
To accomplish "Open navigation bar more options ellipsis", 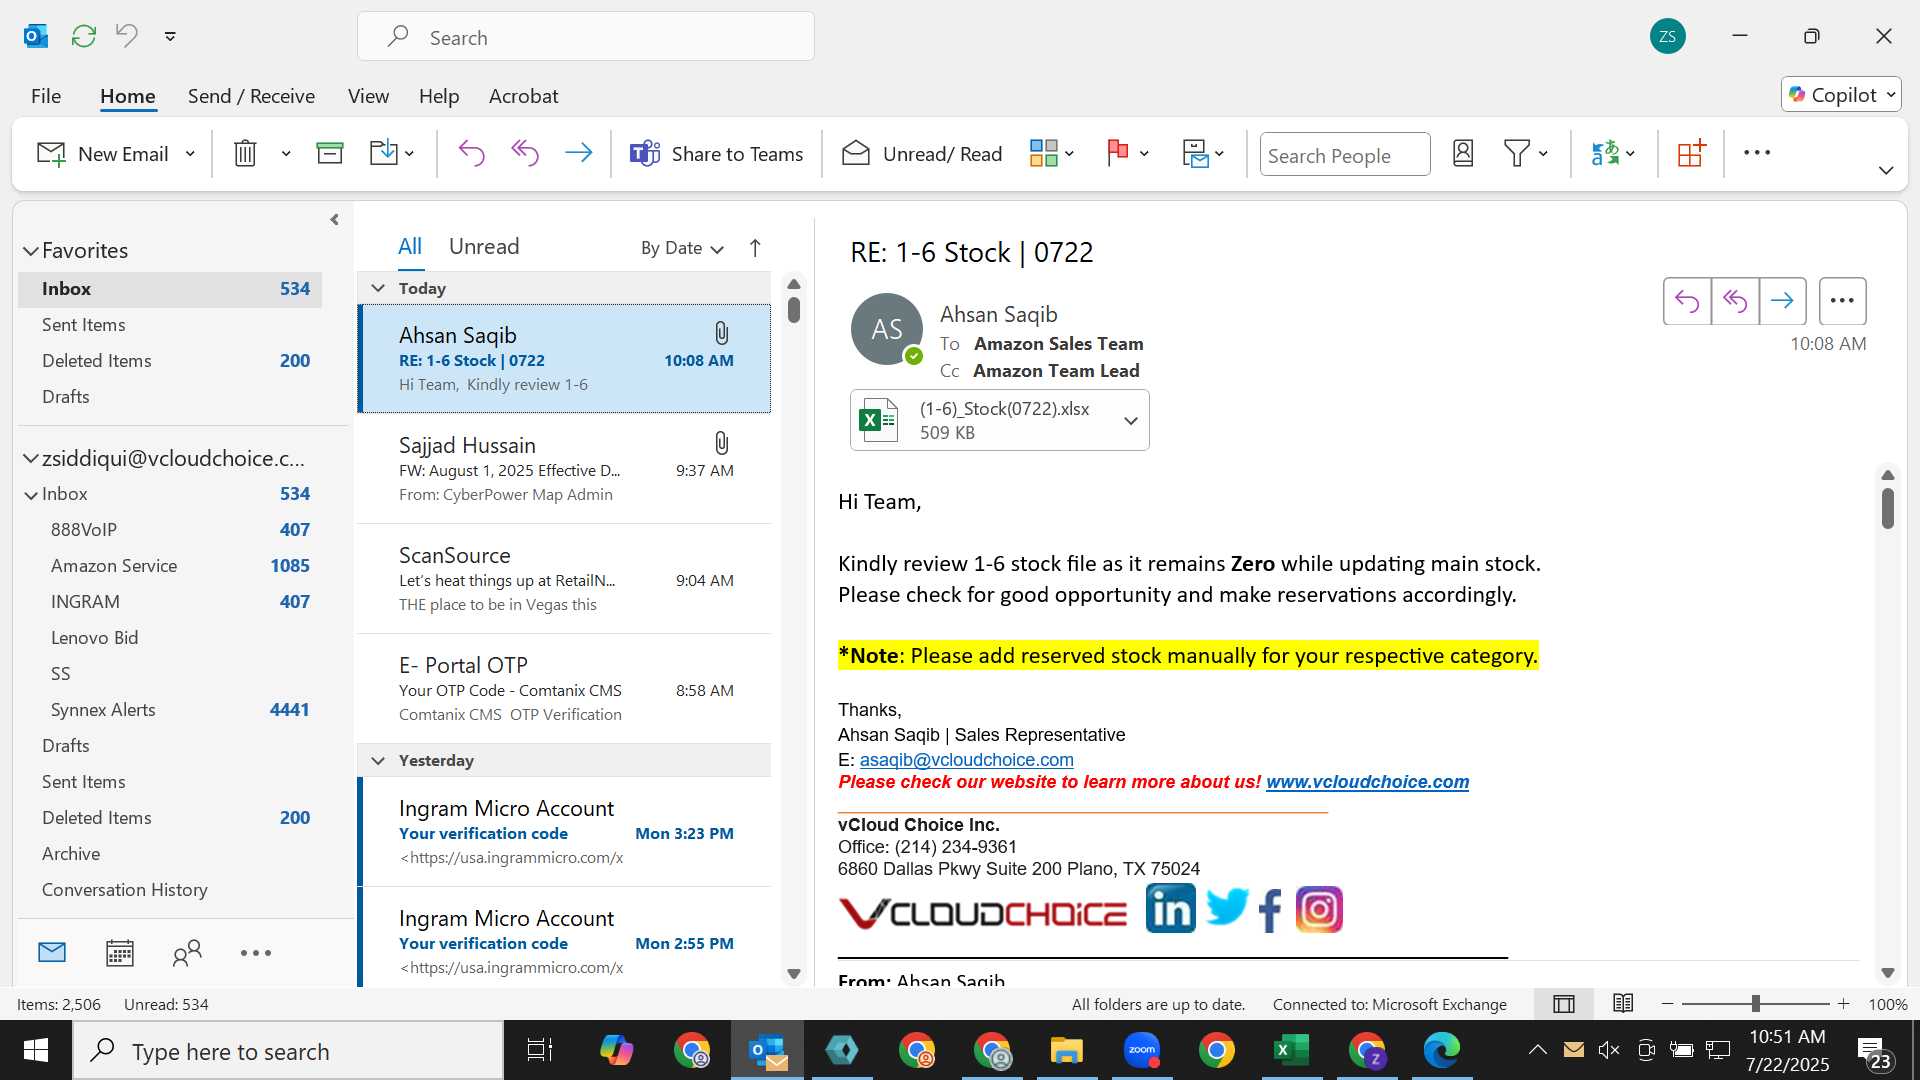I will point(256,953).
